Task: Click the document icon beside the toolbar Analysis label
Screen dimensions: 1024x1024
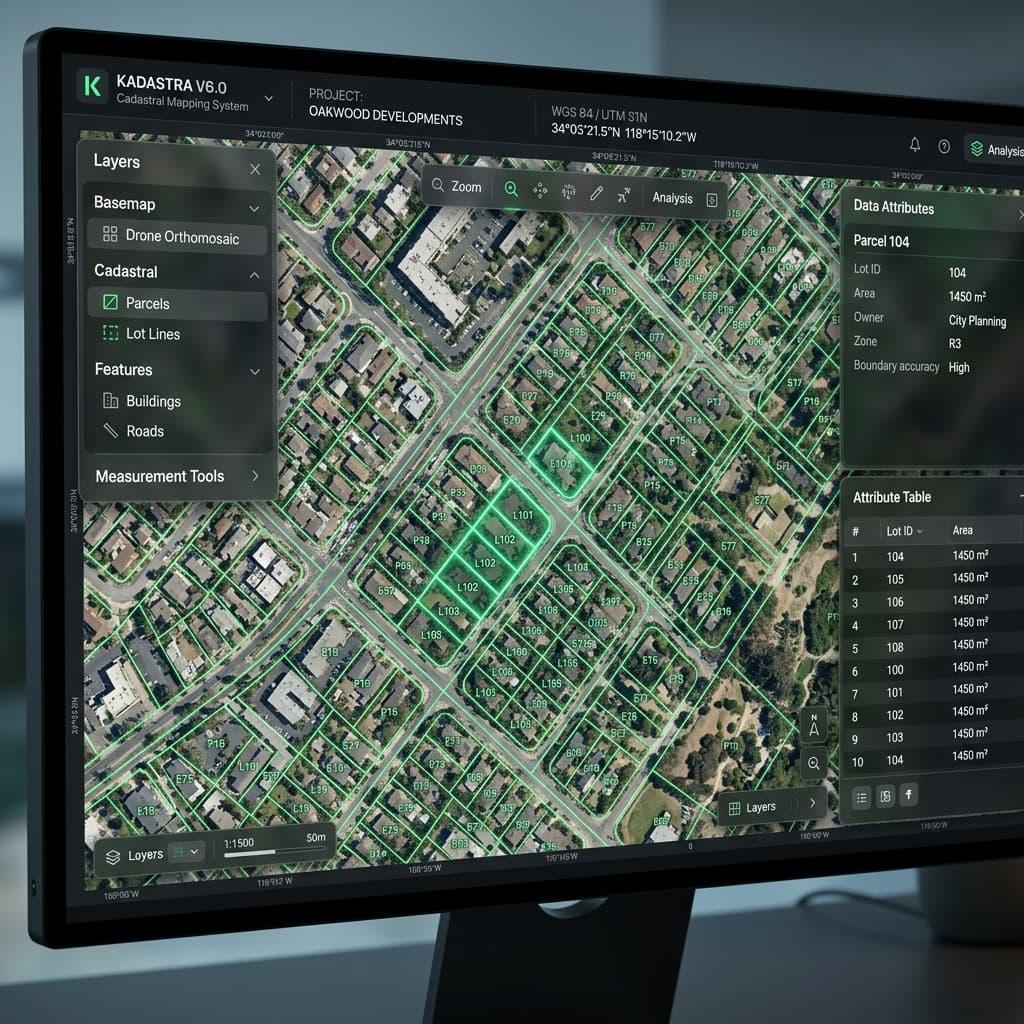Action: tap(712, 200)
